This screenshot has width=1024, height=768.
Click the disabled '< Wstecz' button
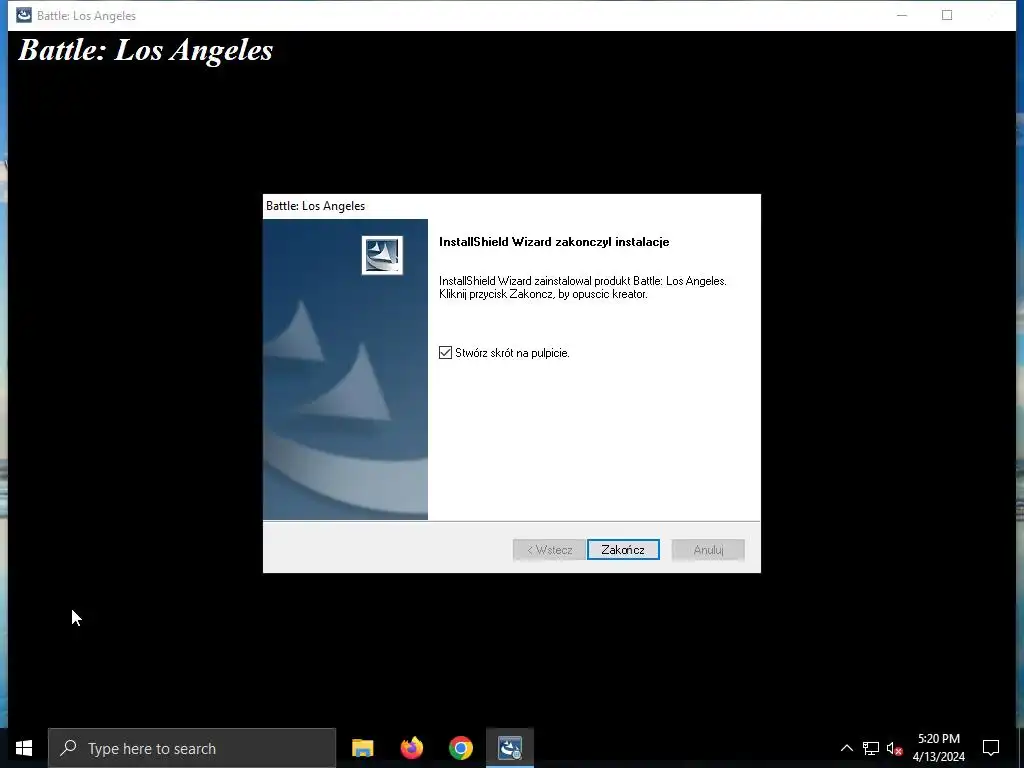tap(549, 550)
